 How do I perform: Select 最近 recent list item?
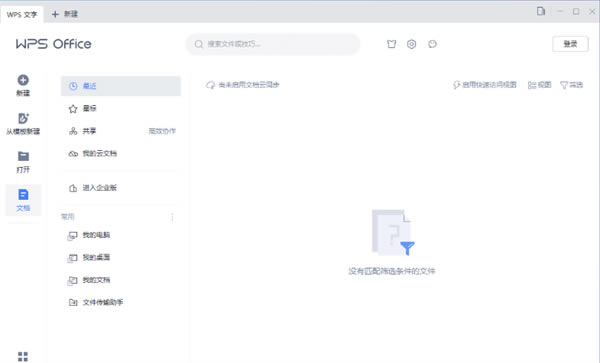(x=121, y=86)
